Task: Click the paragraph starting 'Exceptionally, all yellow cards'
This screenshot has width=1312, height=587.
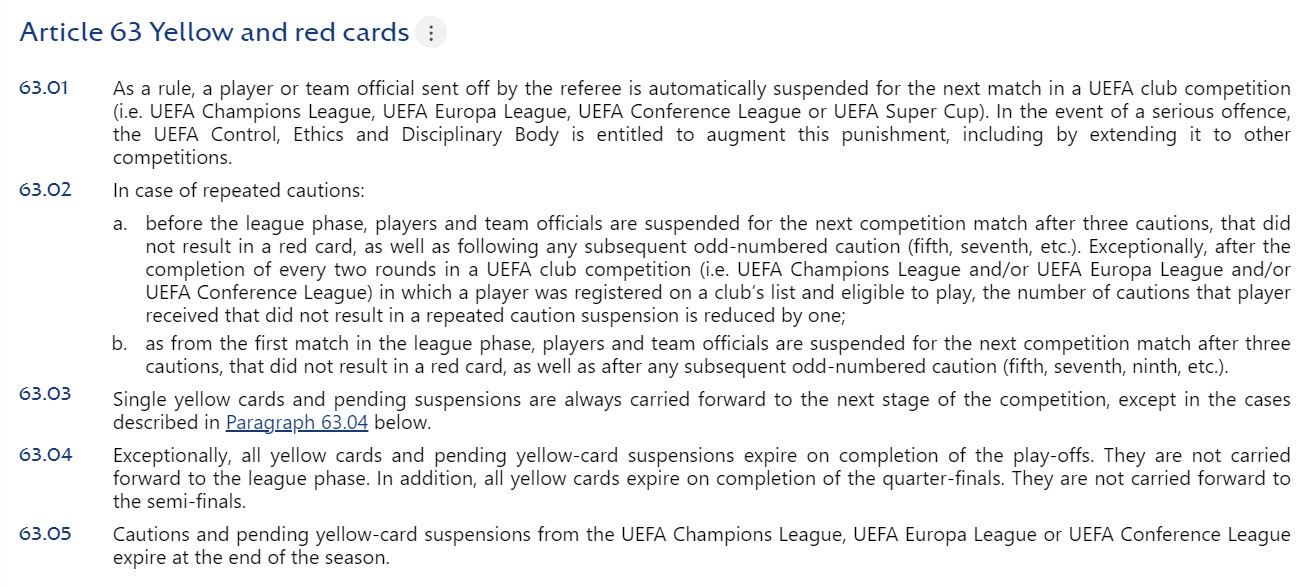Action: click(701, 478)
